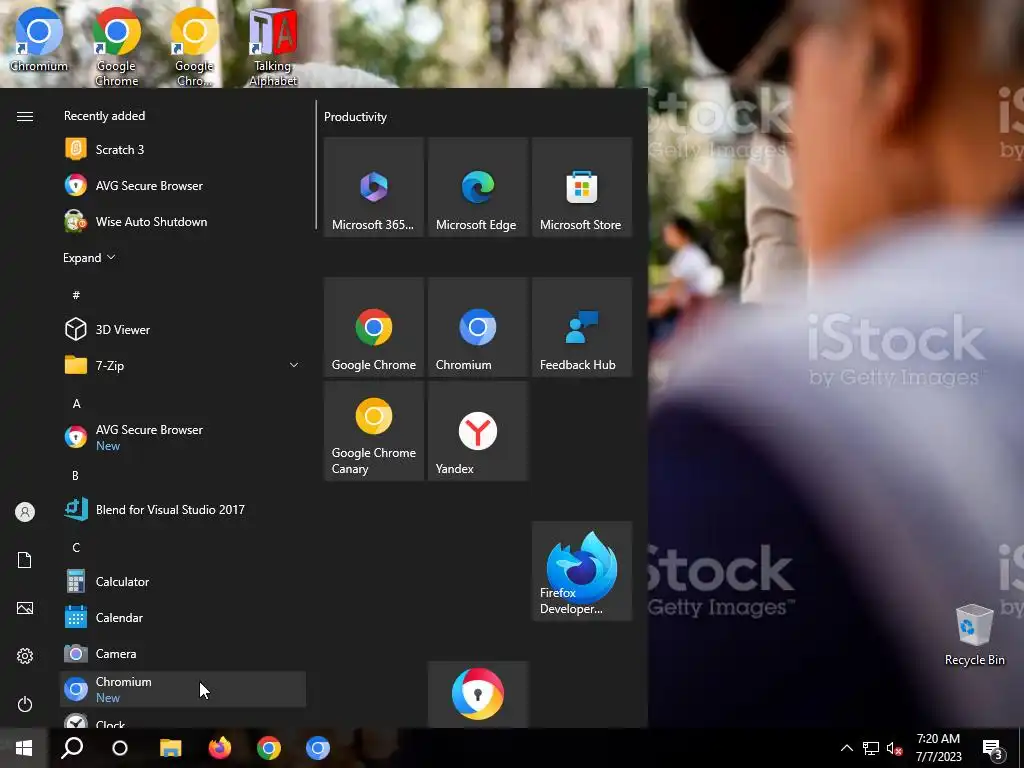The height and width of the screenshot is (768, 1024).
Task: Launch Google Chrome from taskbar
Action: 268,748
